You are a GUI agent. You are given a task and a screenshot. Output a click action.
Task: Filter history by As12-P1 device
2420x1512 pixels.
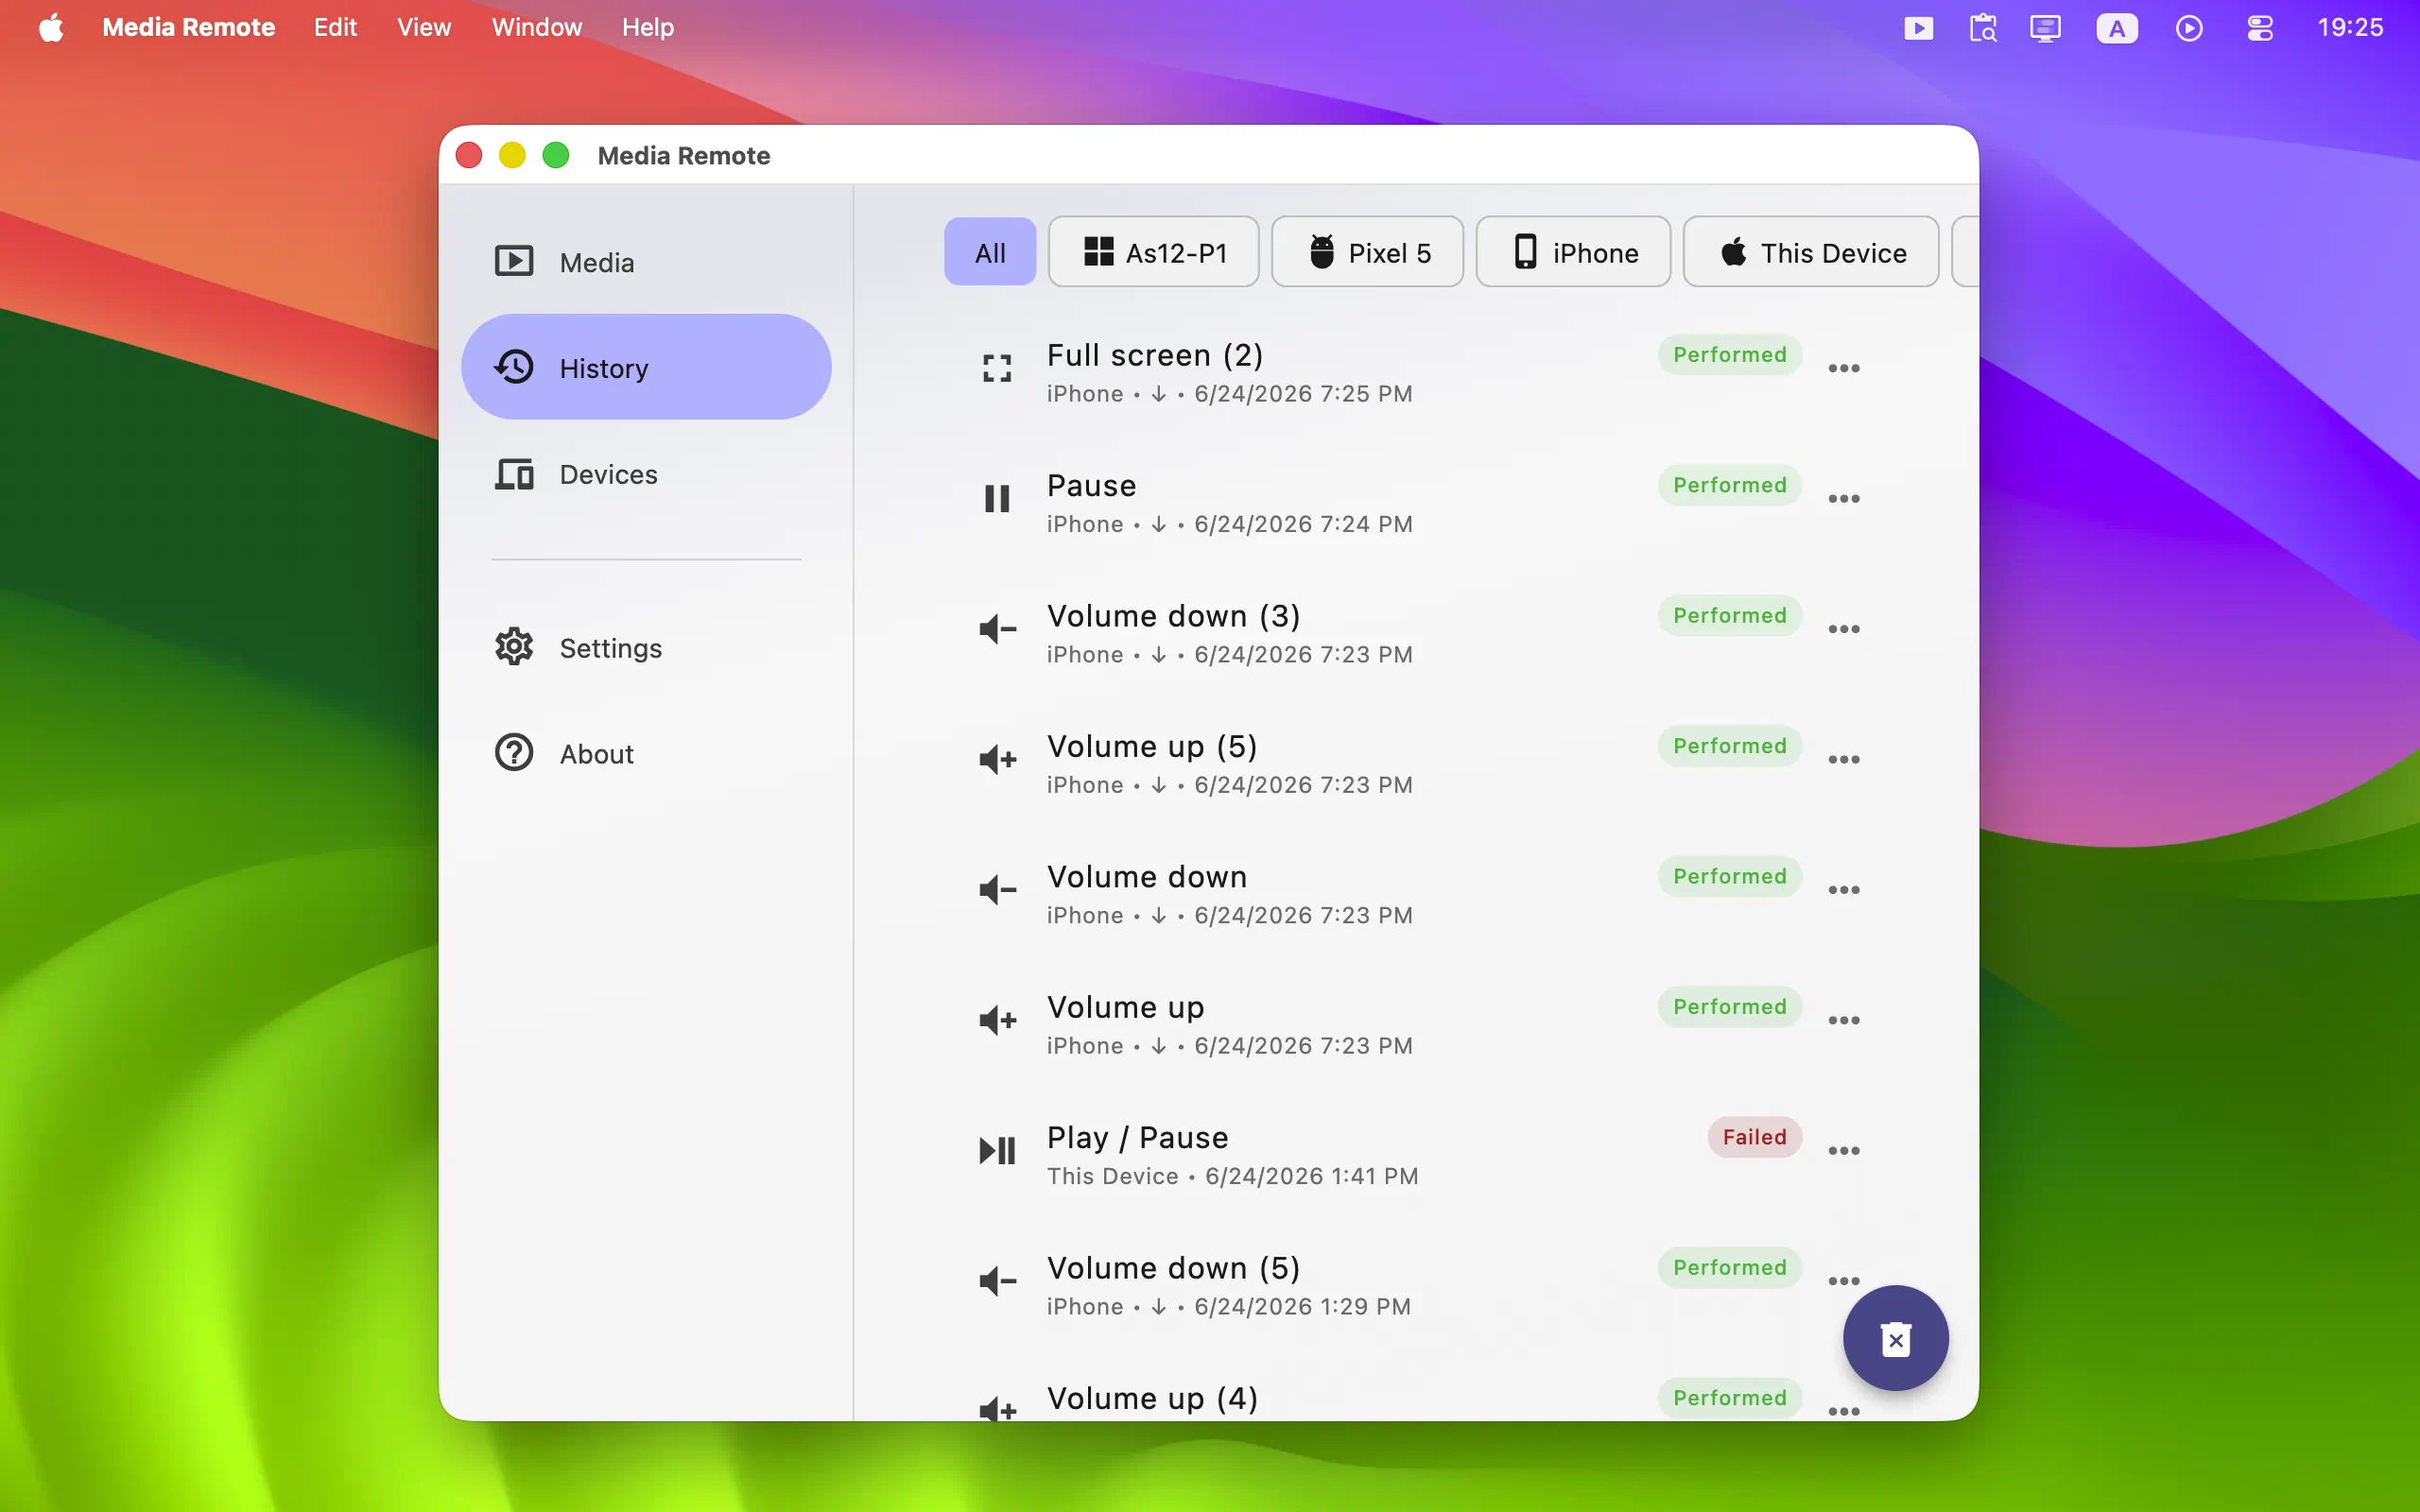tap(1153, 252)
